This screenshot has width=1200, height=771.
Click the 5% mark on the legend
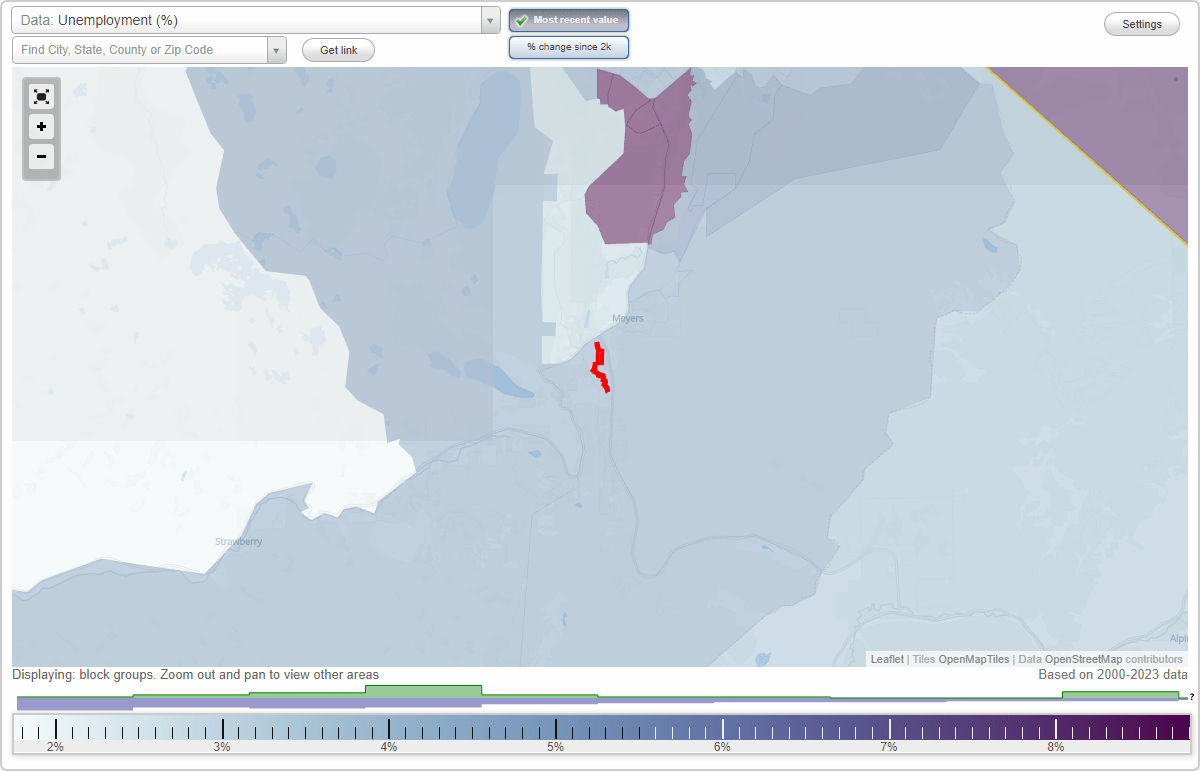(556, 746)
